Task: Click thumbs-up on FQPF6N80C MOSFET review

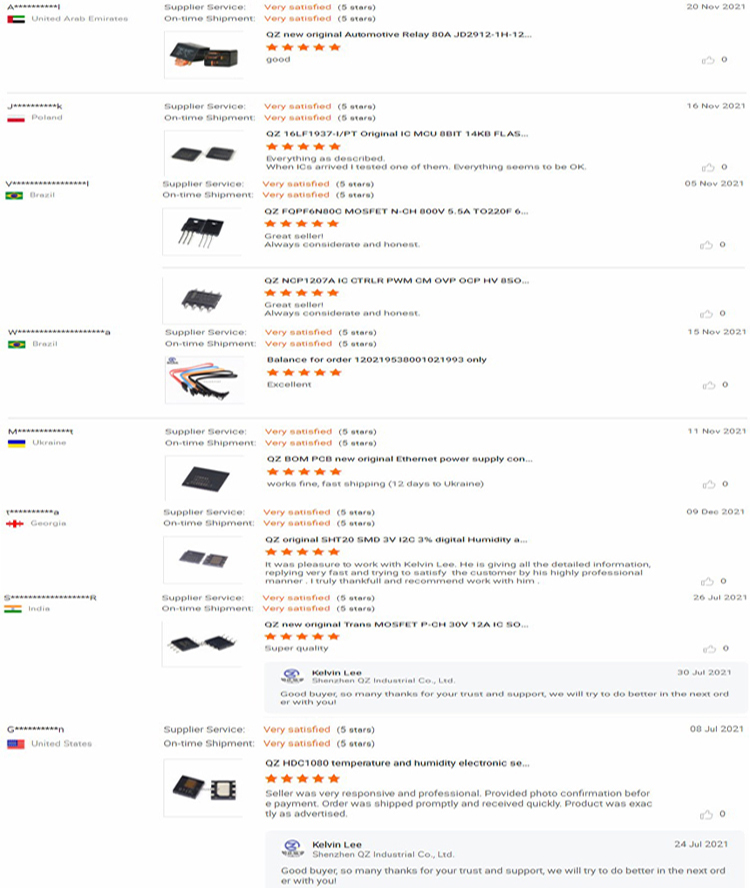Action: pyautogui.click(x=708, y=244)
